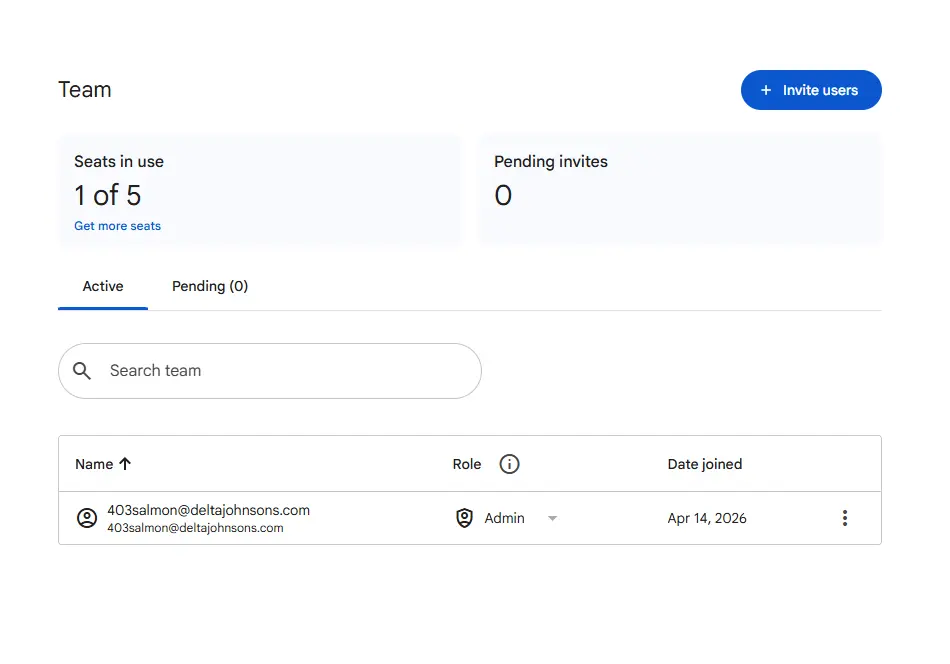The height and width of the screenshot is (664, 950).
Task: Sort by the Name column header
Action: [x=94, y=464]
